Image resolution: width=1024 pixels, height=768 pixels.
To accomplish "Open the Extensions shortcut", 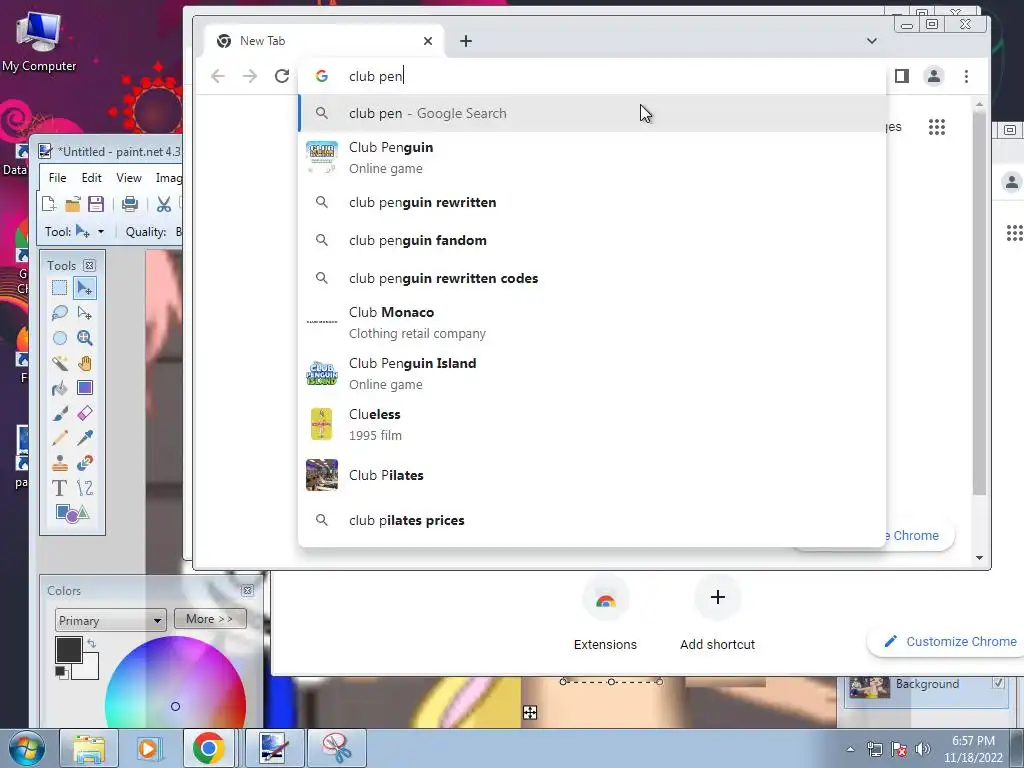I will point(605,614).
